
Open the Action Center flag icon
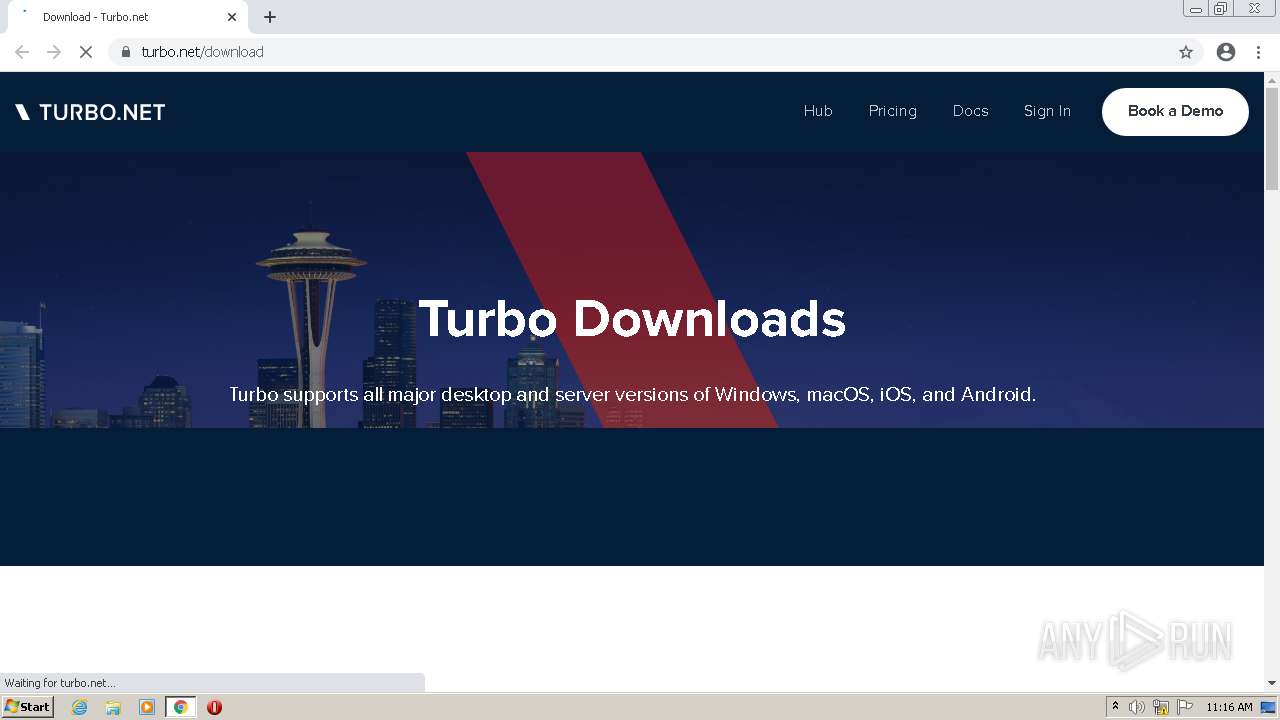point(1185,707)
